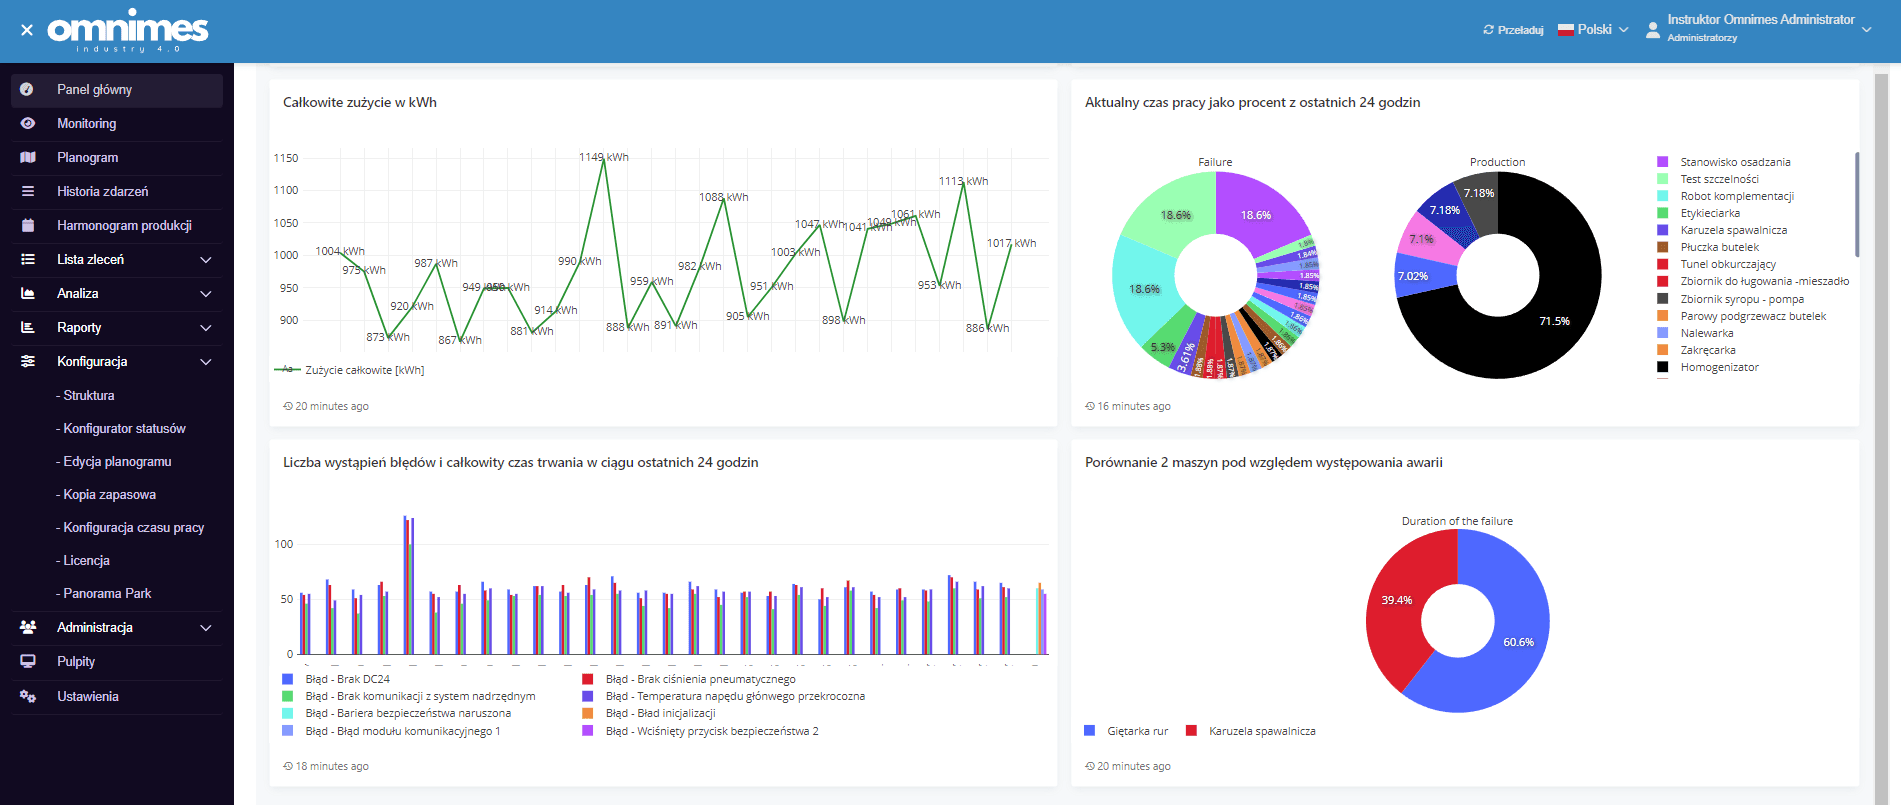Toggle Zużycie całkowite [kWh] legend series
1901x805 pixels.
349,370
